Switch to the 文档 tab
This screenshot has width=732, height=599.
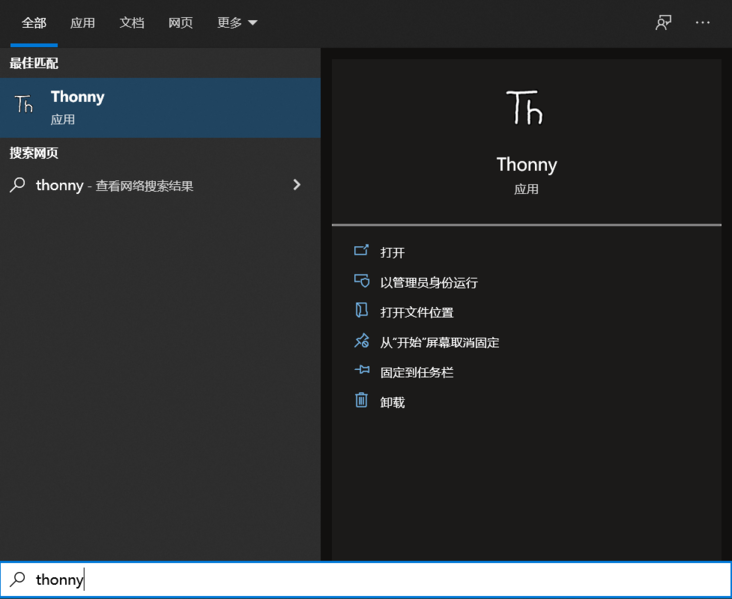point(132,22)
